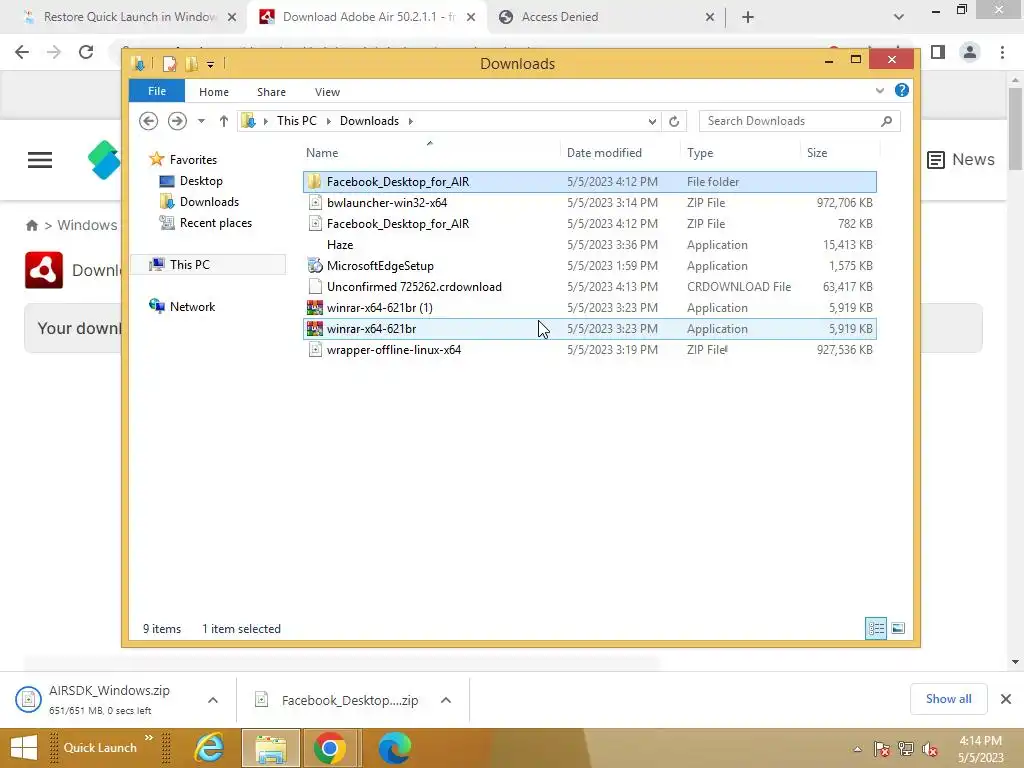Expand the Downloads breadcrumb arrow
This screenshot has width=1024, height=768.
[411, 121]
